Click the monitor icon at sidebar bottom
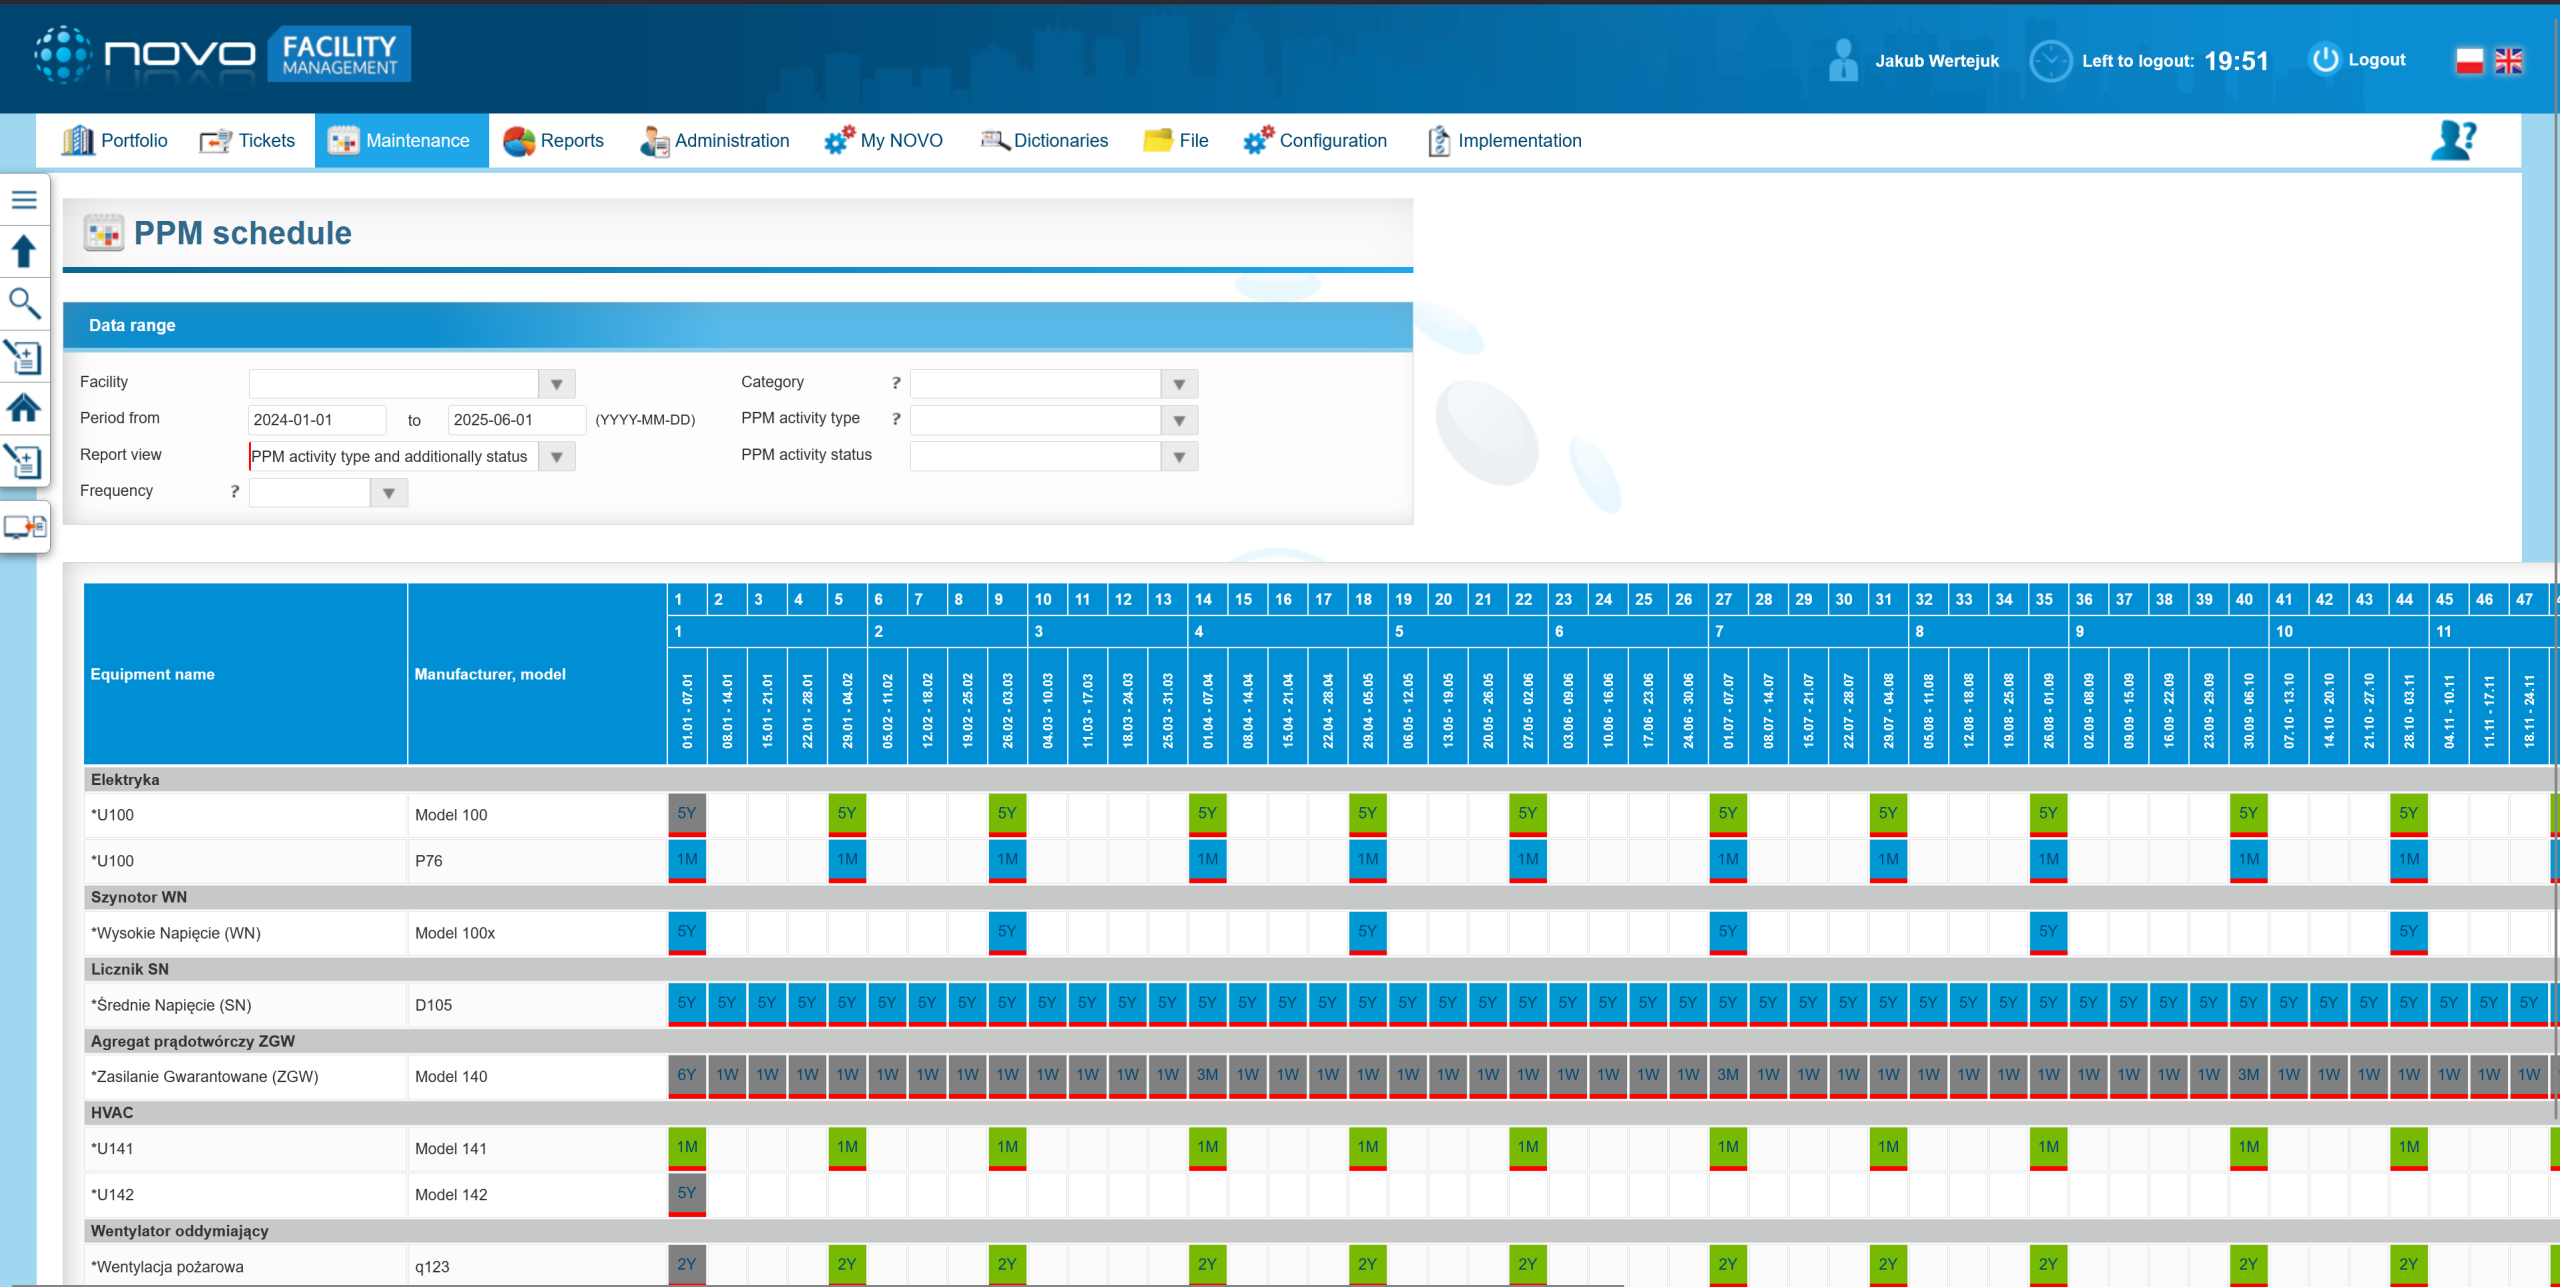This screenshot has width=2560, height=1287. pos(24,526)
